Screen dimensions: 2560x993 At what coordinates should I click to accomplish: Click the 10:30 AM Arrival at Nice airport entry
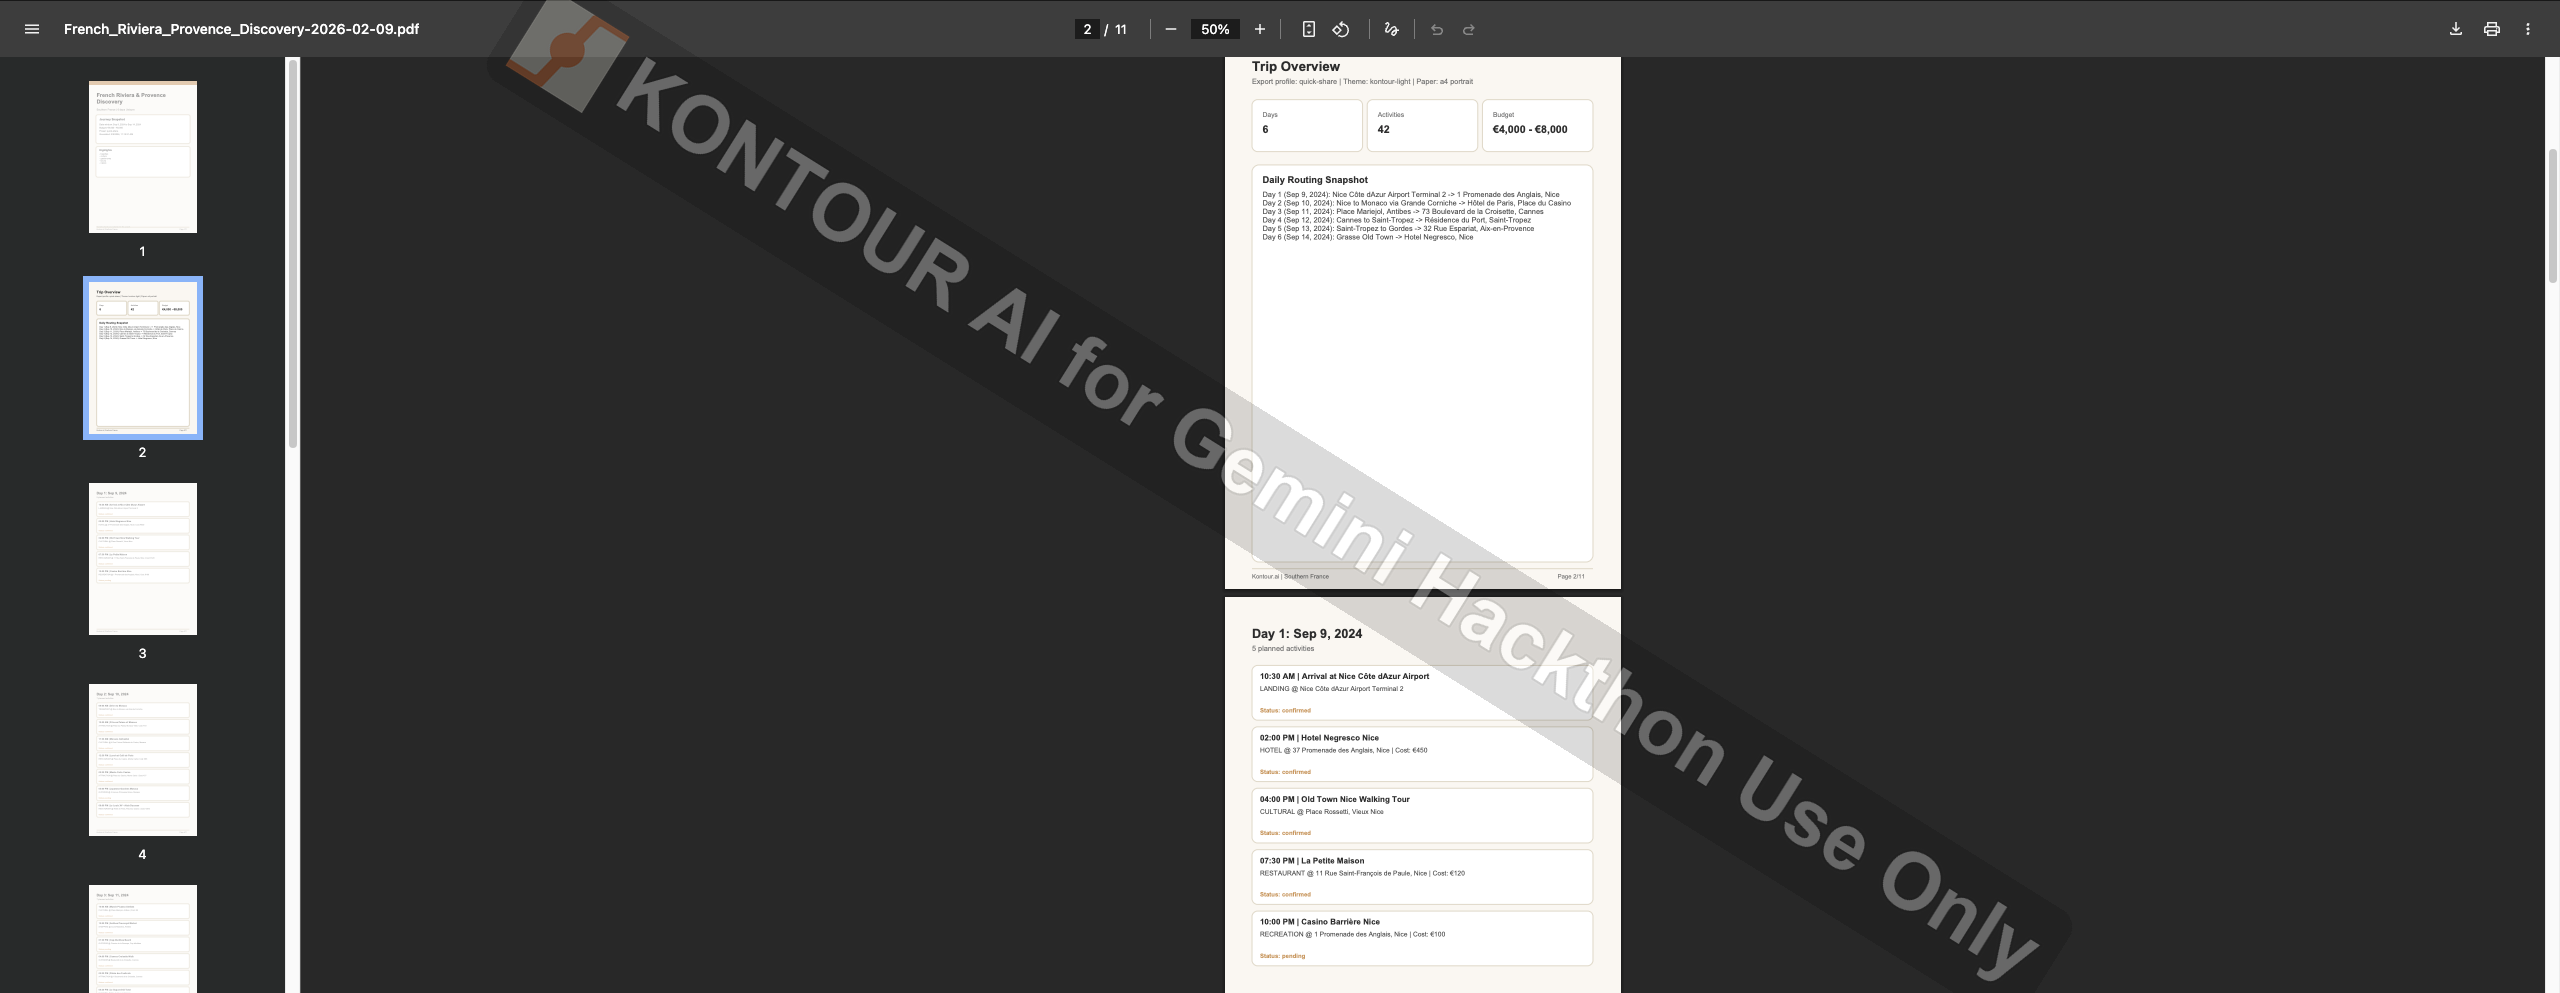pos(1421,692)
